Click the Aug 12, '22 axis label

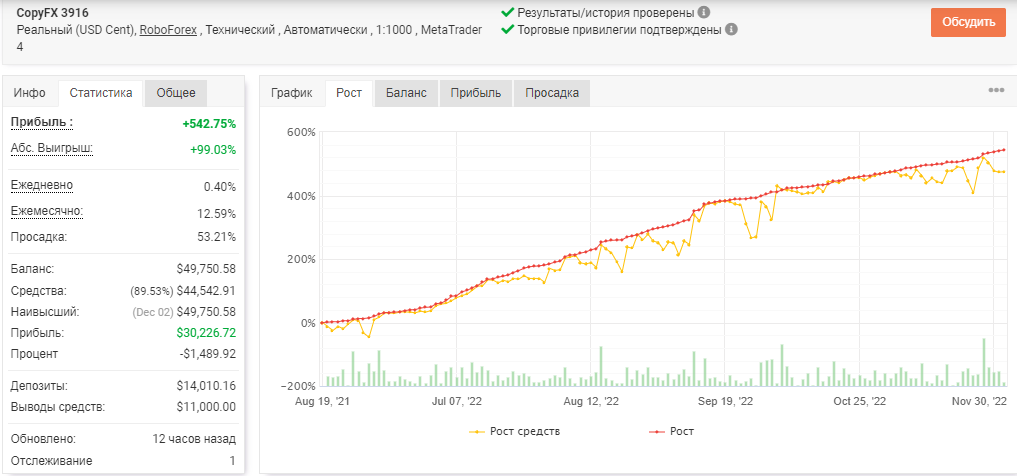point(591,401)
